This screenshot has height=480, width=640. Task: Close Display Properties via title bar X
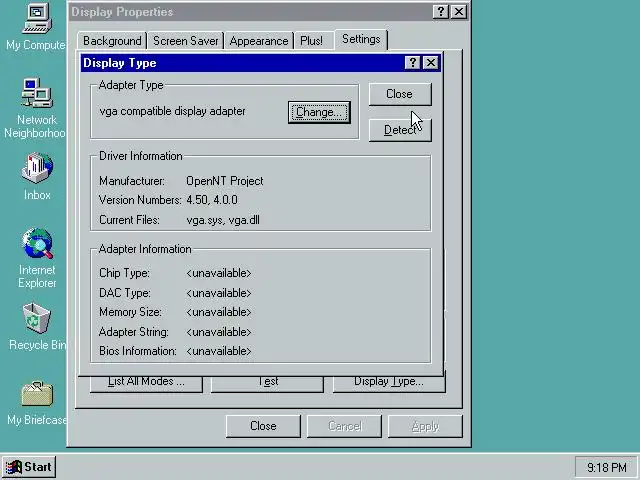click(458, 11)
